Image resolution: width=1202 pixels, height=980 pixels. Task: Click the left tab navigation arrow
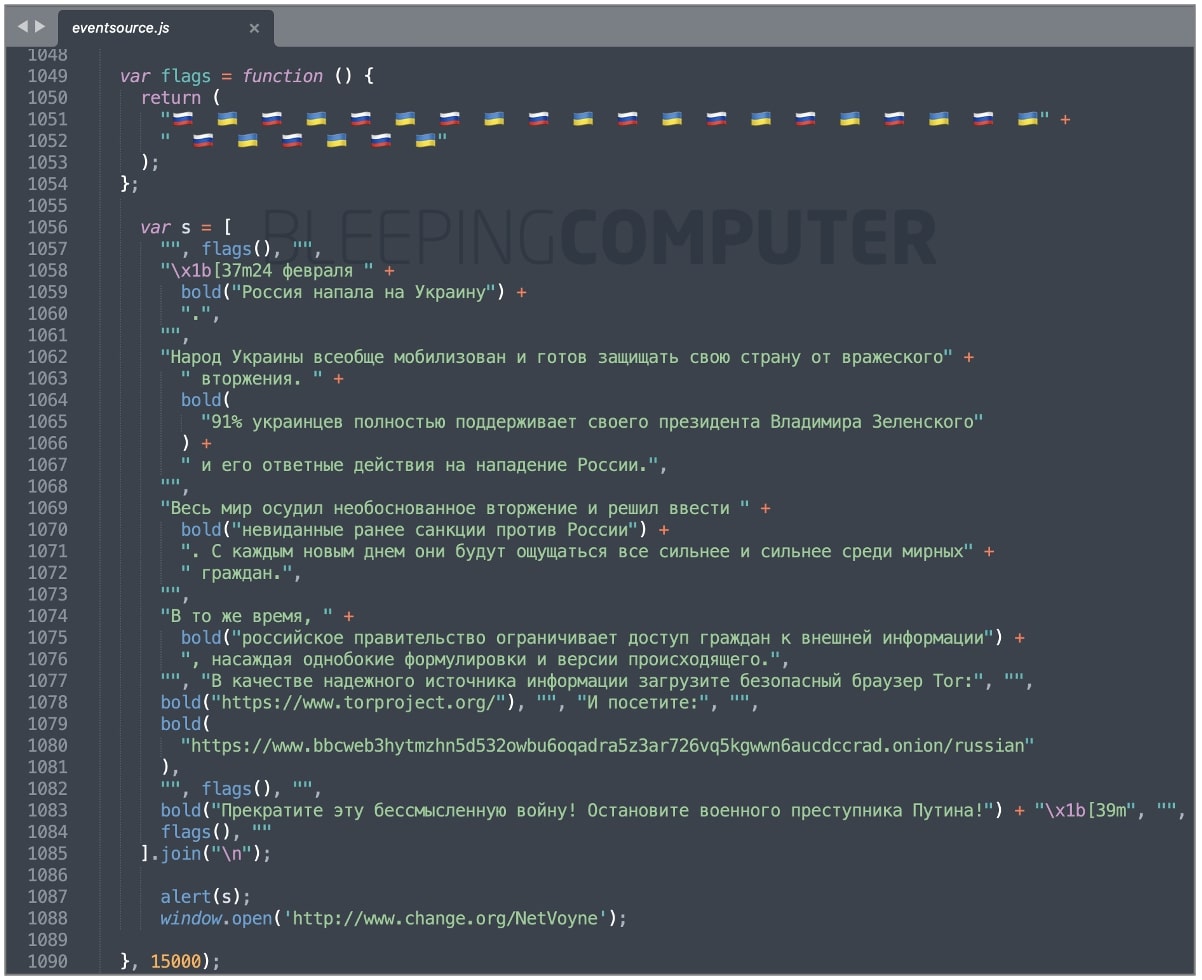click(x=22, y=27)
